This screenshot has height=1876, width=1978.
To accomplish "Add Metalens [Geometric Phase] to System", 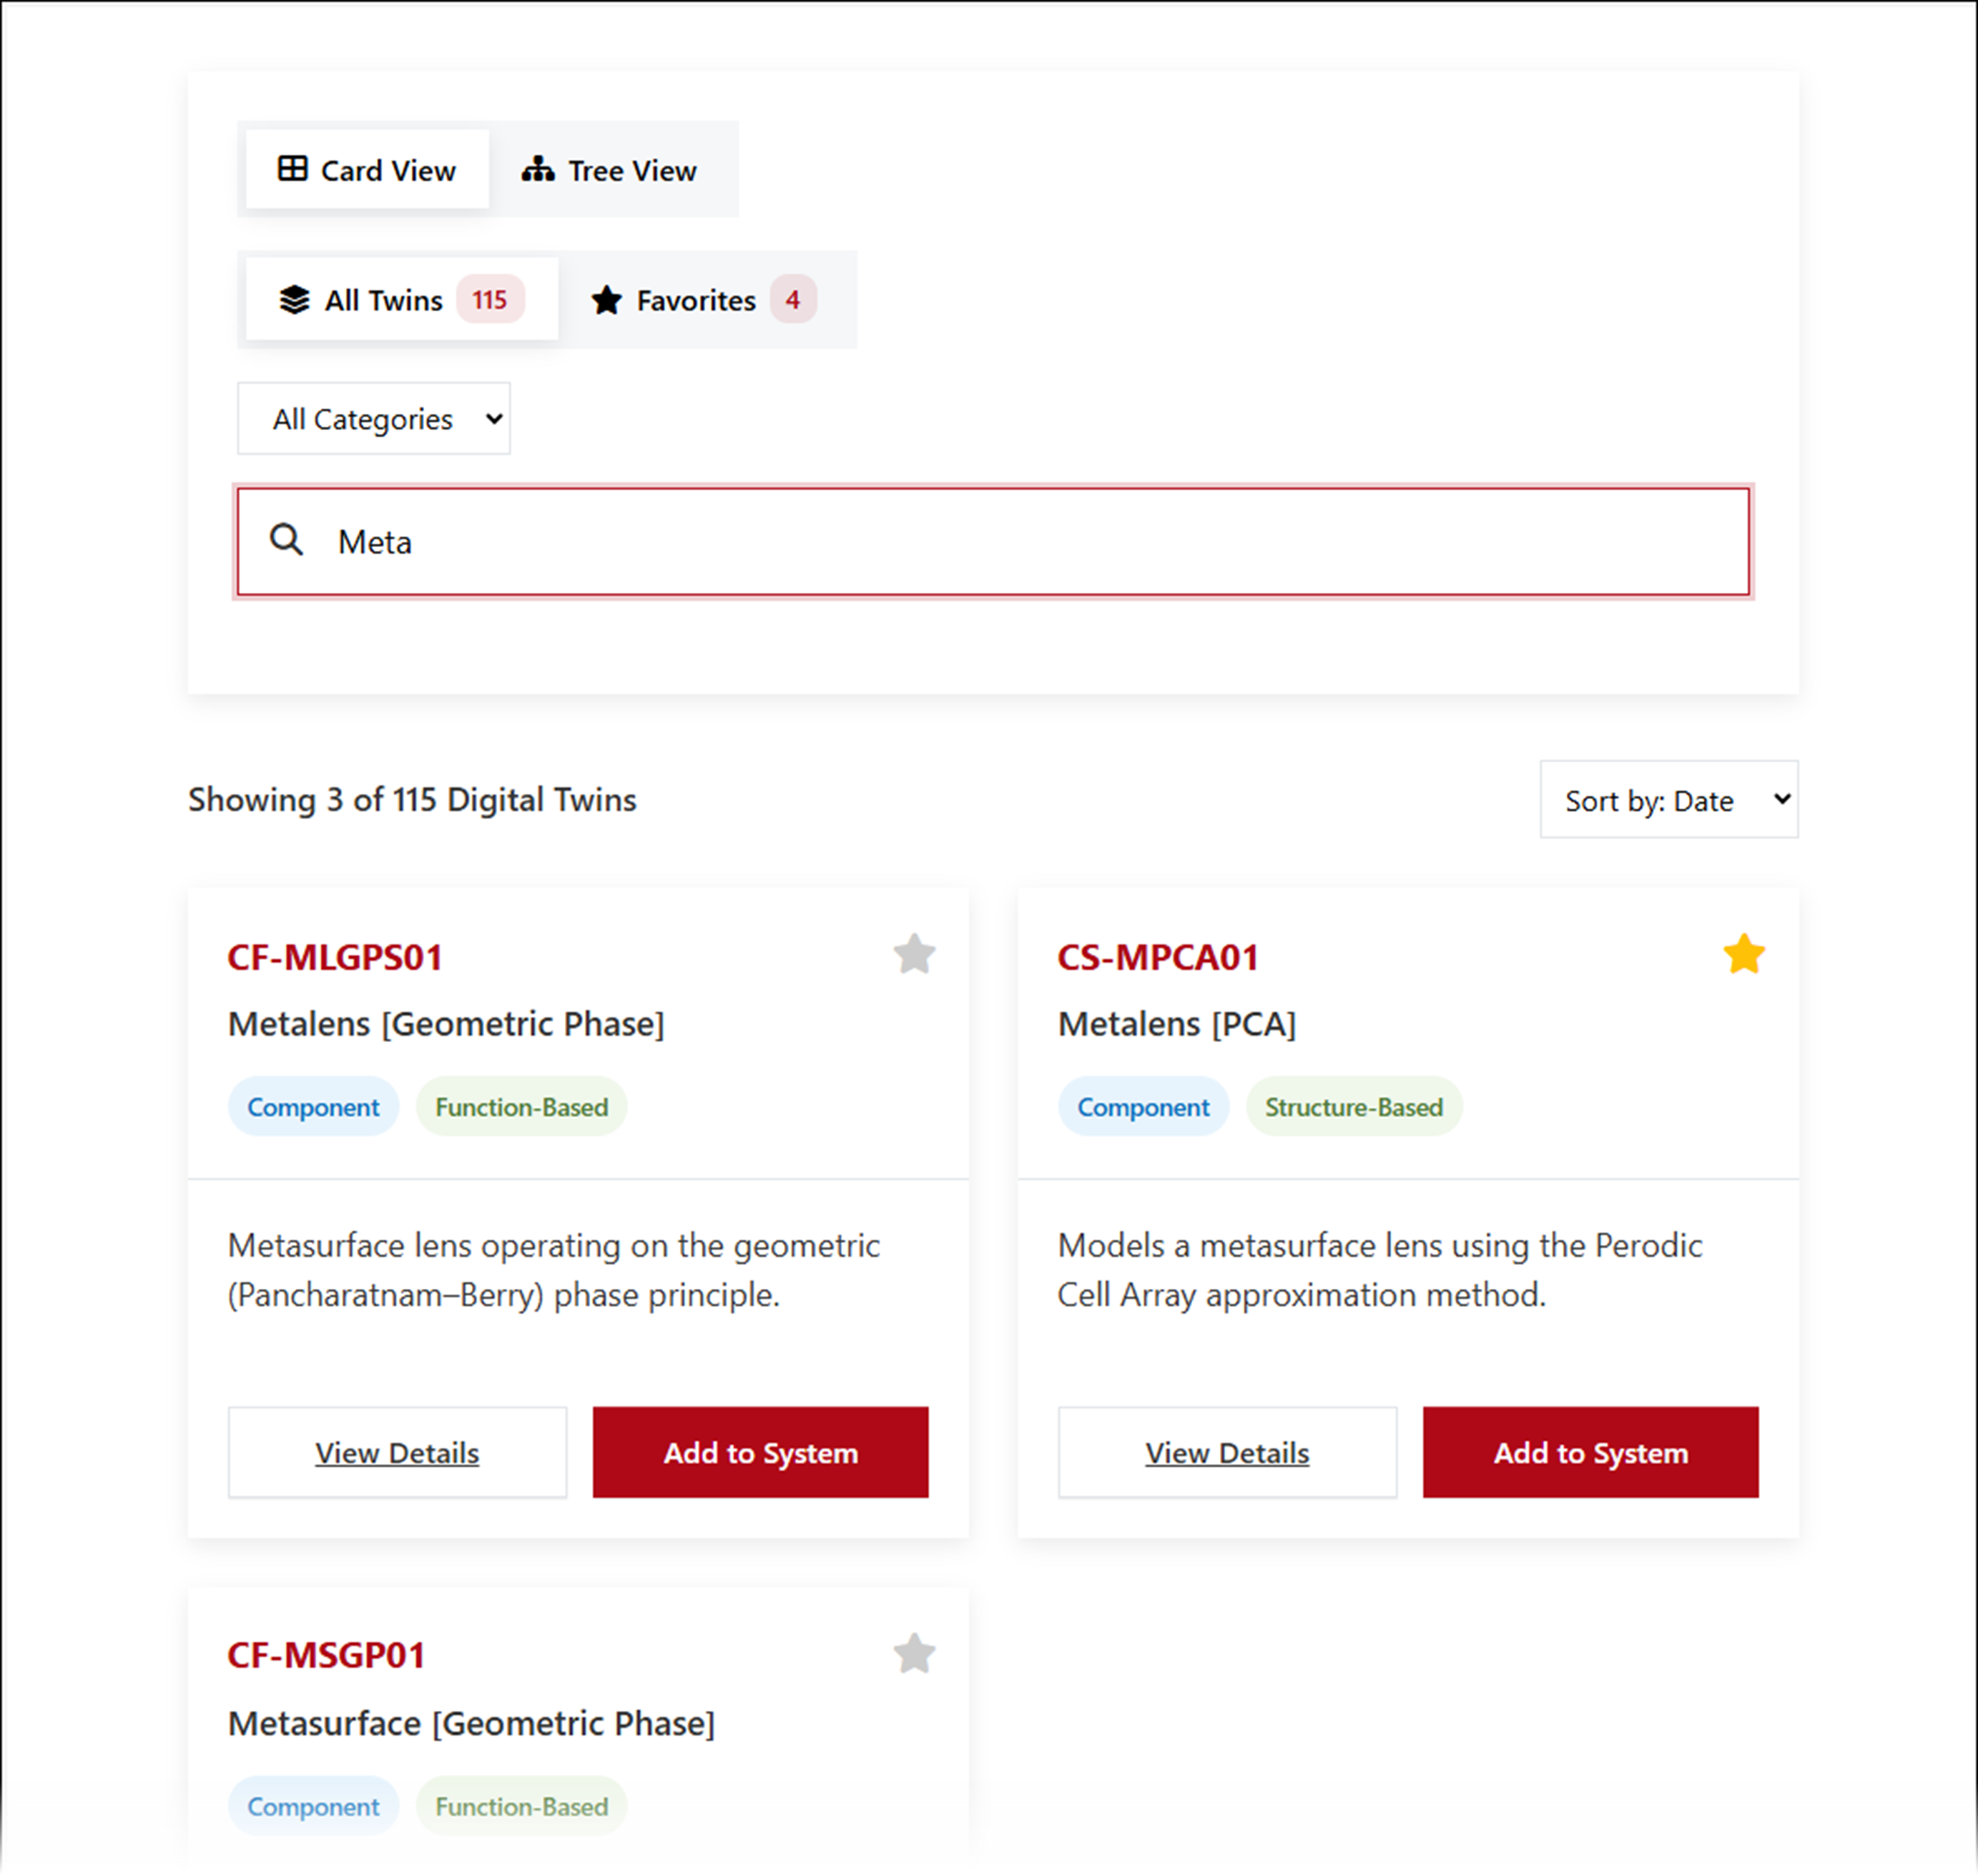I will [x=760, y=1452].
